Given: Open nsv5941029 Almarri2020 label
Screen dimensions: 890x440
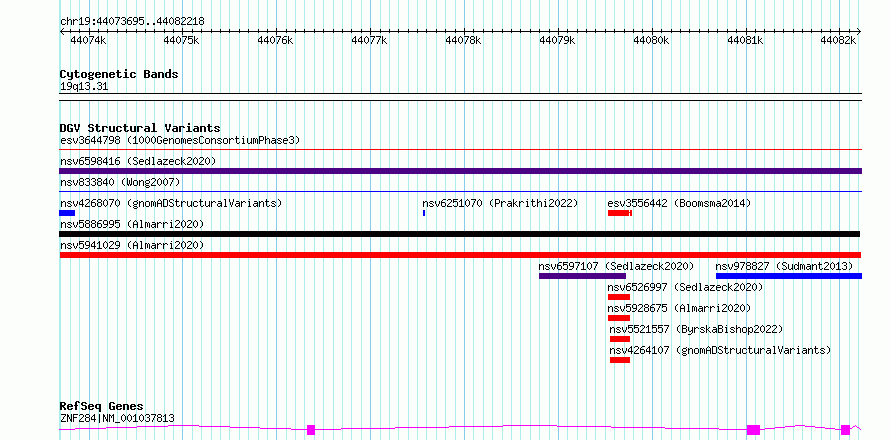Looking at the screenshot, I should tap(132, 245).
